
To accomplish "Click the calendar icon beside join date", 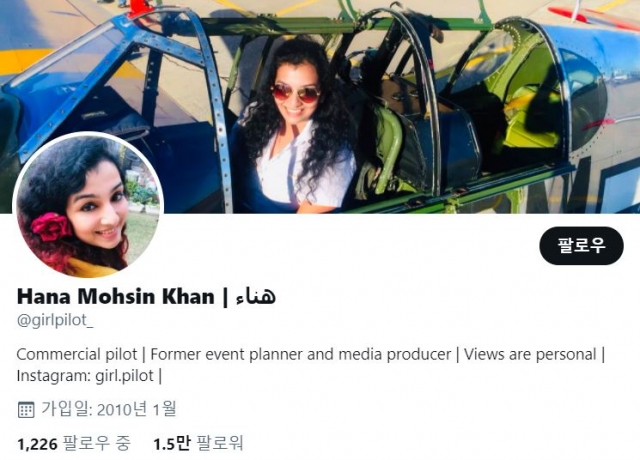I will click(x=26, y=409).
